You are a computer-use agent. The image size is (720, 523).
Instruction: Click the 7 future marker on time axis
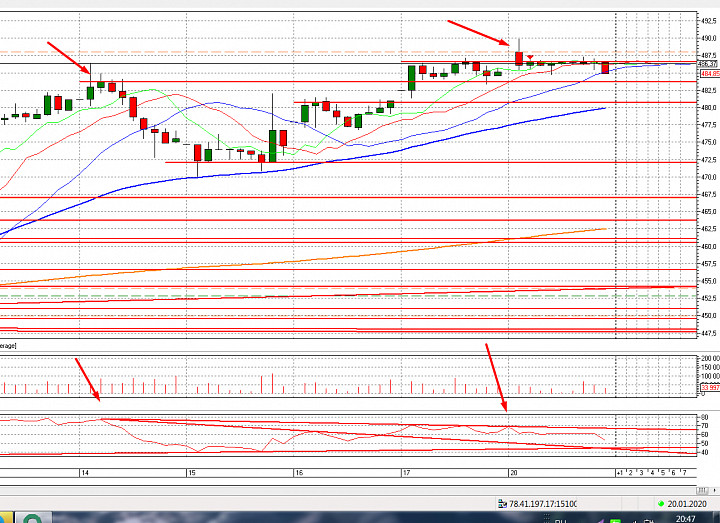pos(684,472)
